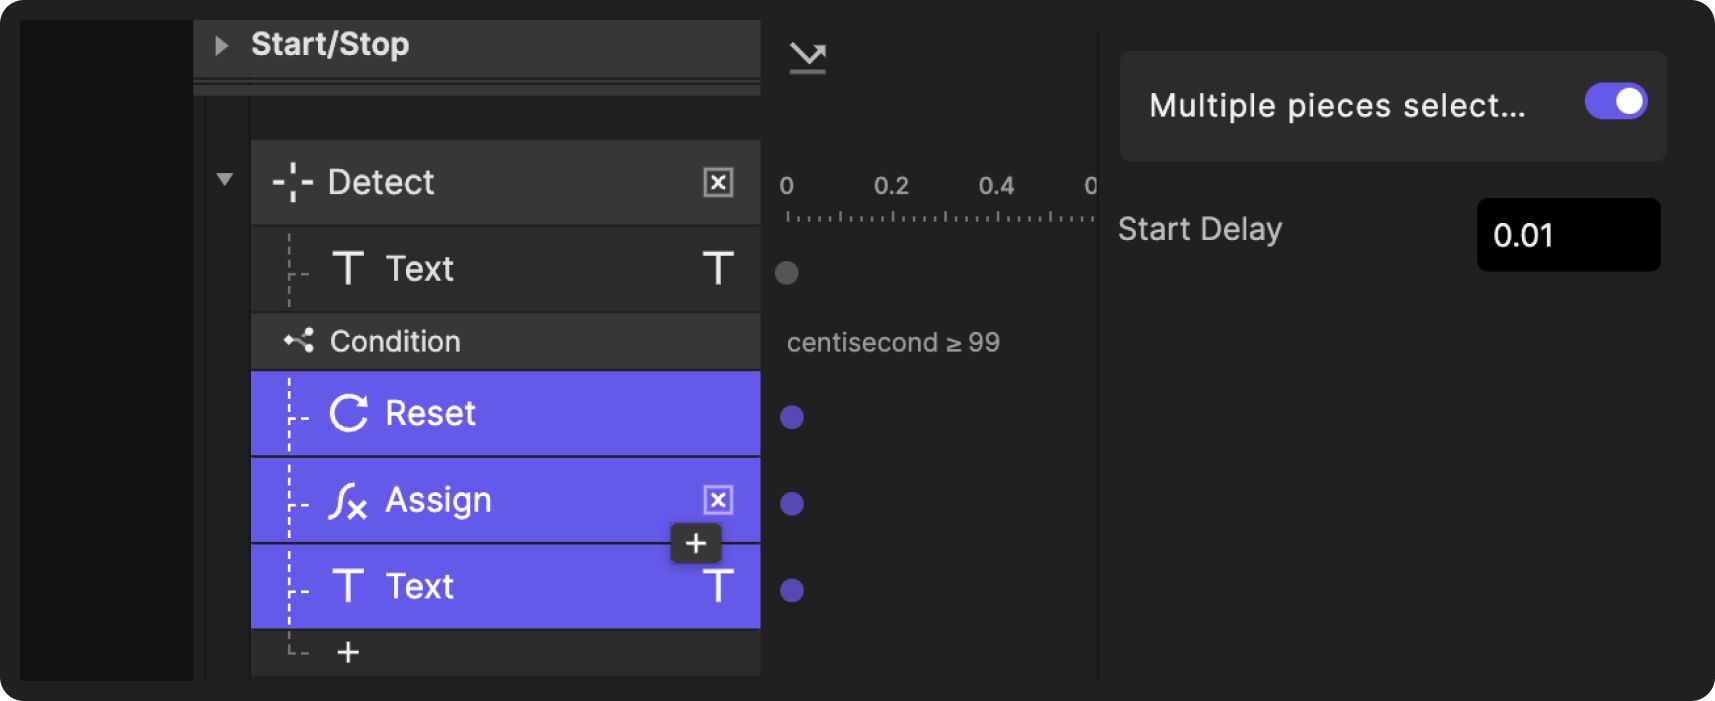Viewport: 1715px width, 701px height.
Task: Click the floating plus badge near Assign
Action: [696, 543]
